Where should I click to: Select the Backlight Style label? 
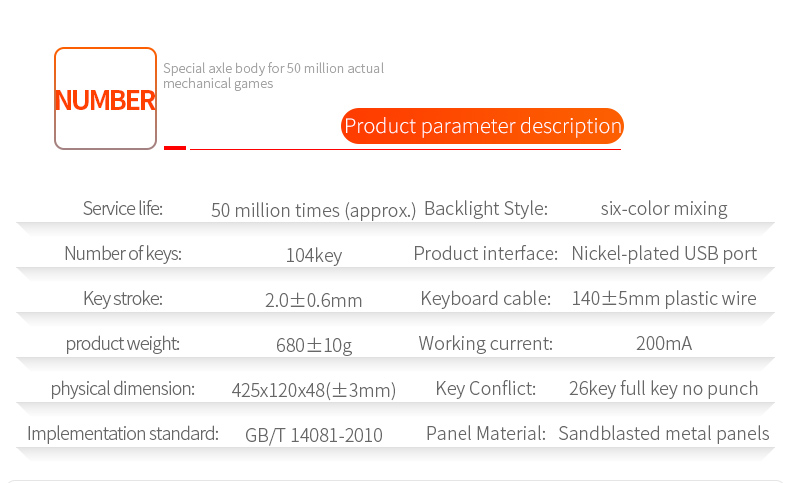pos(486,209)
